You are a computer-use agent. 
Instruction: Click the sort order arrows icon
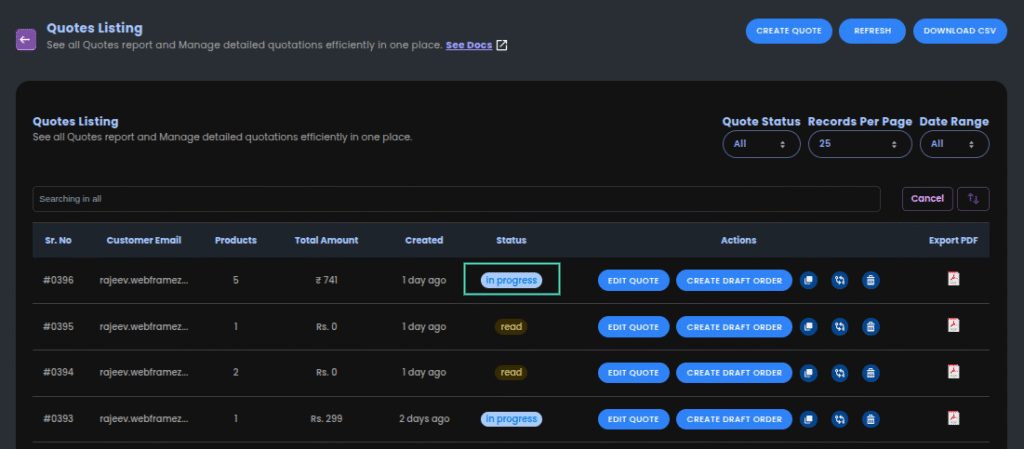pos(973,199)
